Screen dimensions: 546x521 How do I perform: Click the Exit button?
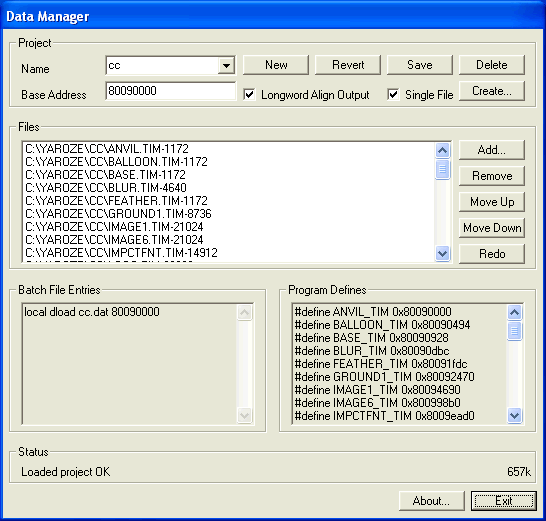(x=504, y=501)
